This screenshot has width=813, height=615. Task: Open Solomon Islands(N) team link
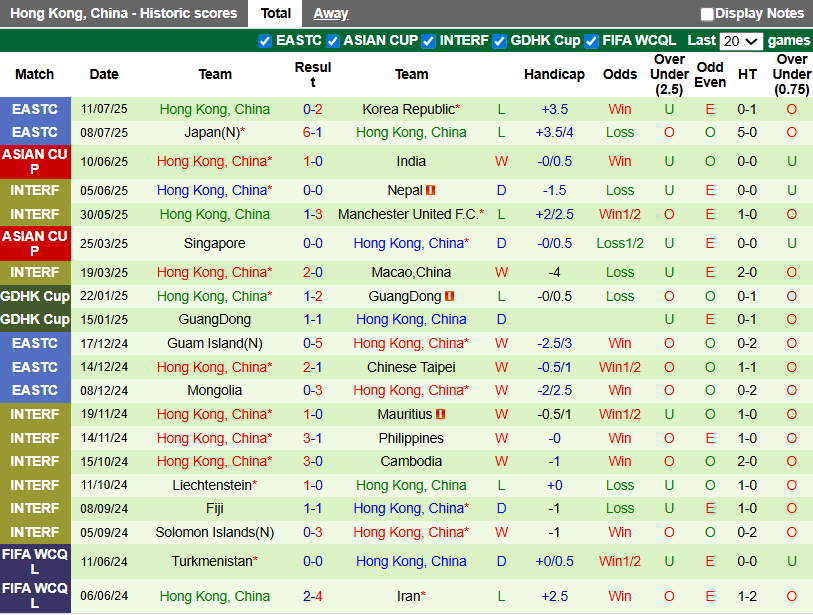tap(215, 532)
